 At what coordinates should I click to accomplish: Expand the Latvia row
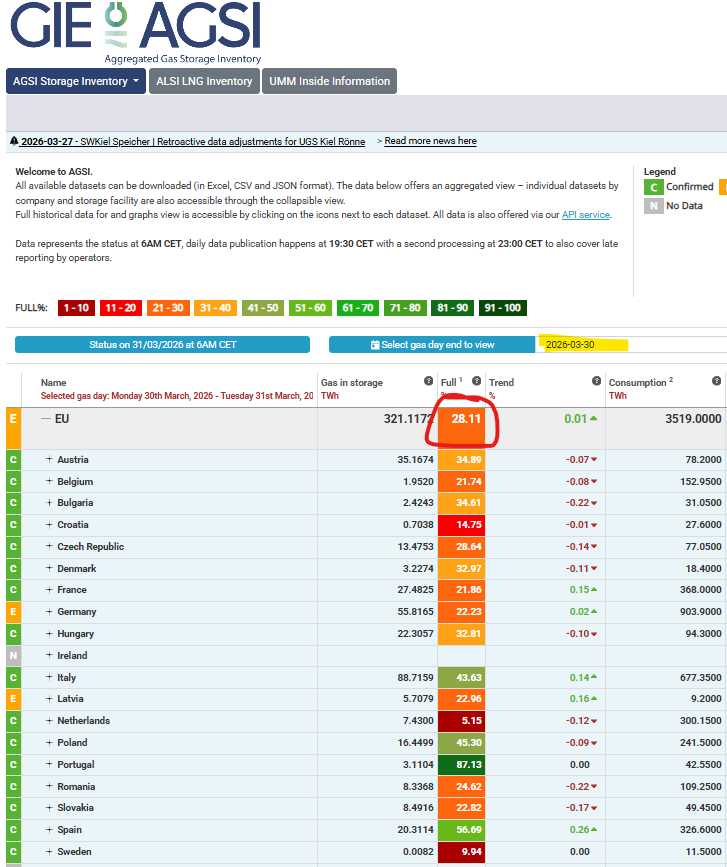[x=49, y=698]
